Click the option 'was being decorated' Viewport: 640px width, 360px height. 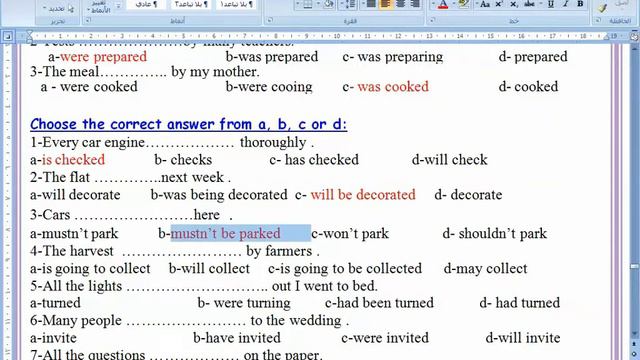coord(225,195)
